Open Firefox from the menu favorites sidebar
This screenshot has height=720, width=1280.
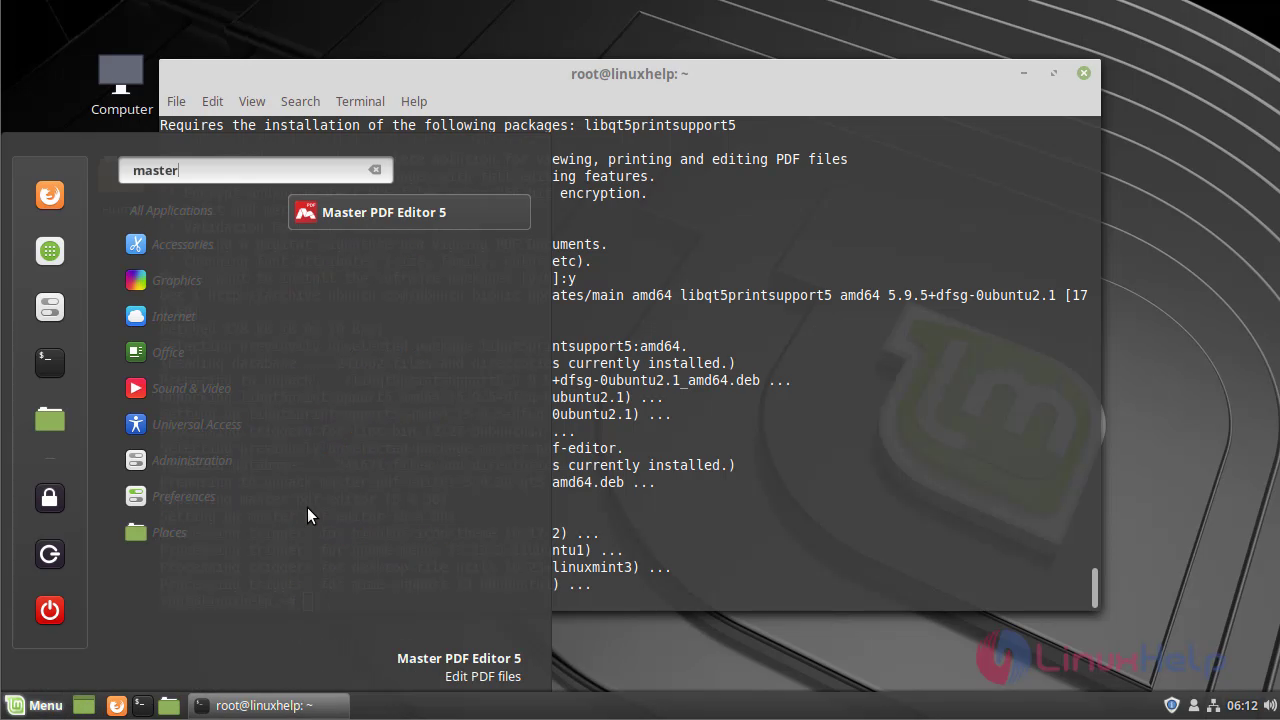[x=50, y=195]
